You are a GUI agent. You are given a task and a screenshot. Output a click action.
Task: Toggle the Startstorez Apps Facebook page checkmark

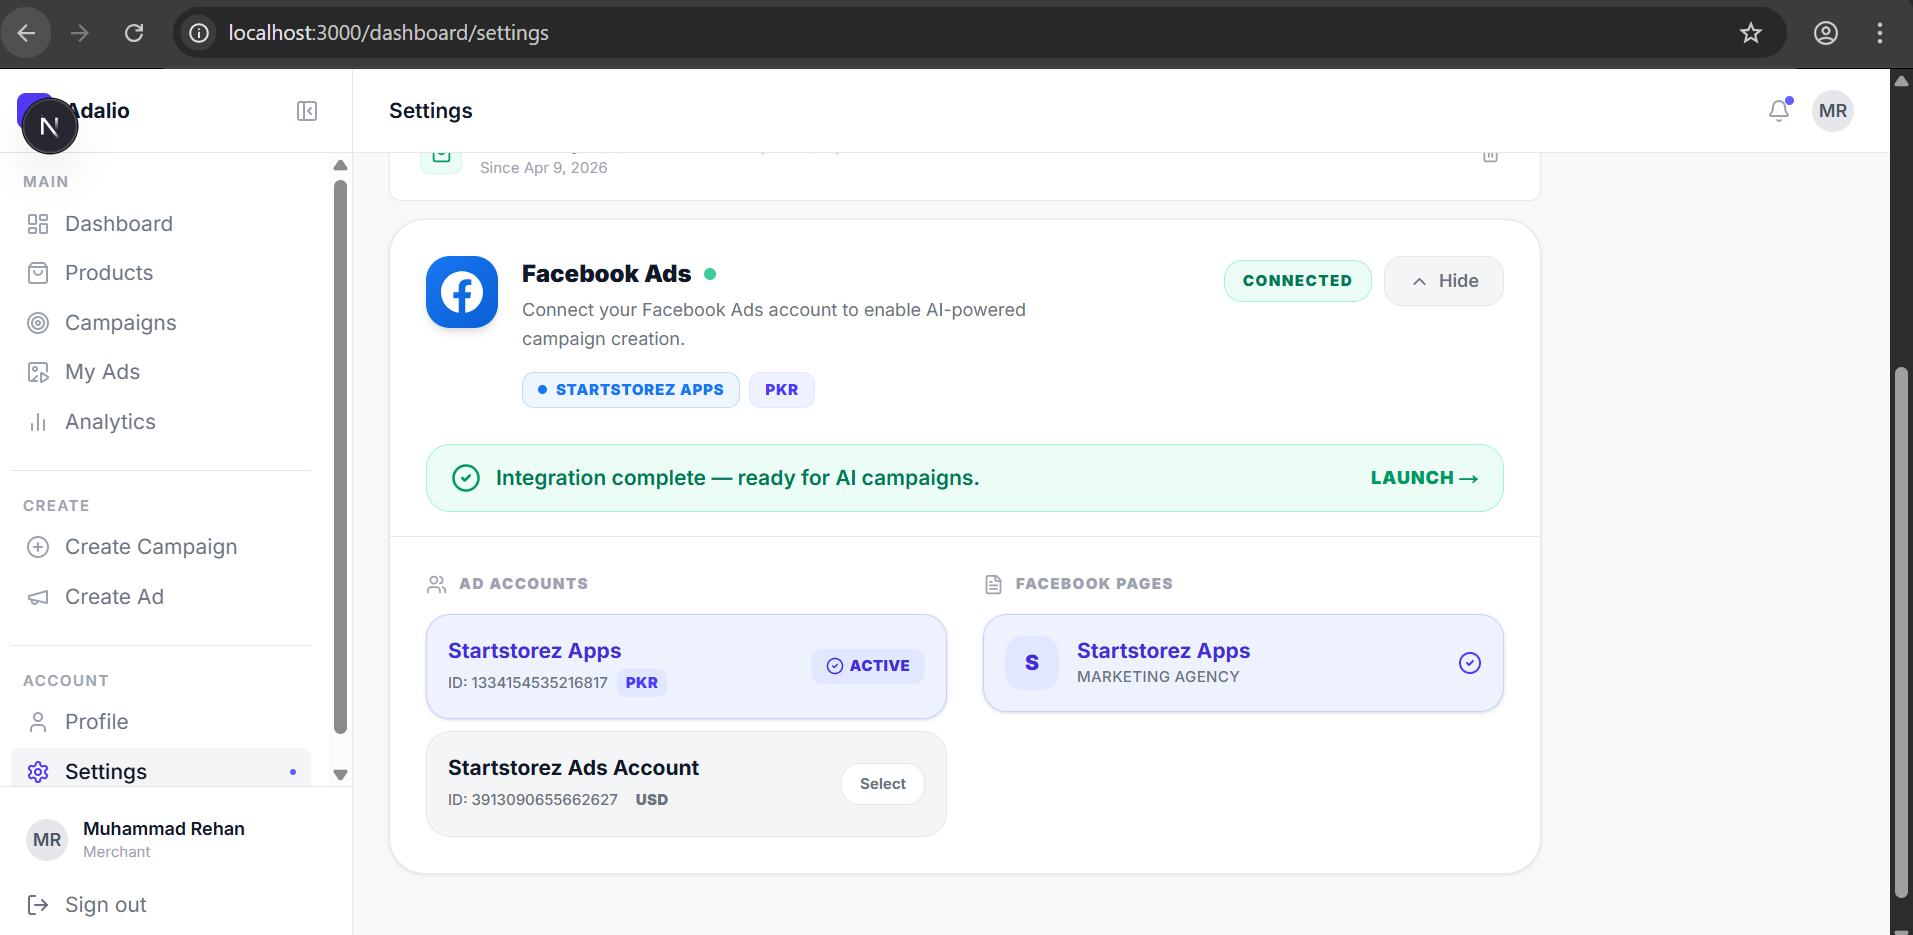click(1470, 663)
